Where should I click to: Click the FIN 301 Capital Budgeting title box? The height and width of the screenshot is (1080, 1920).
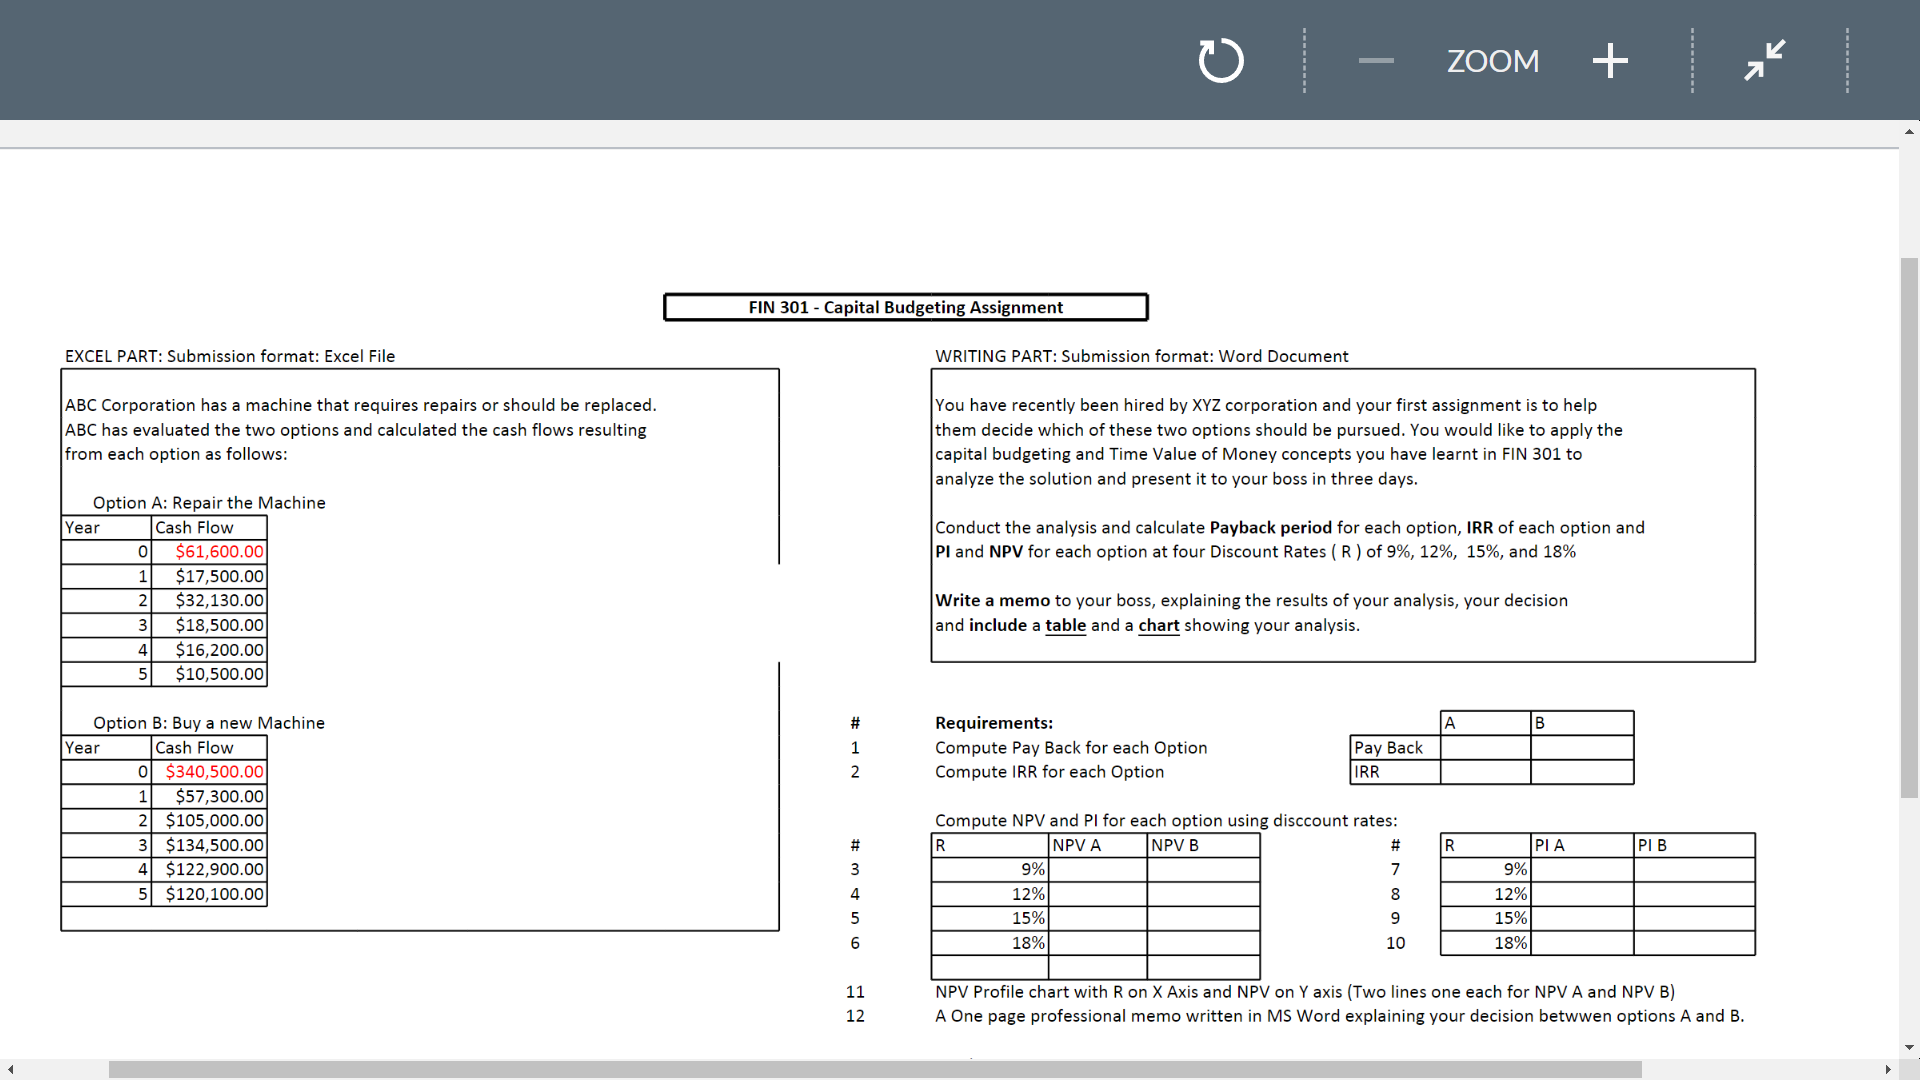coord(905,307)
